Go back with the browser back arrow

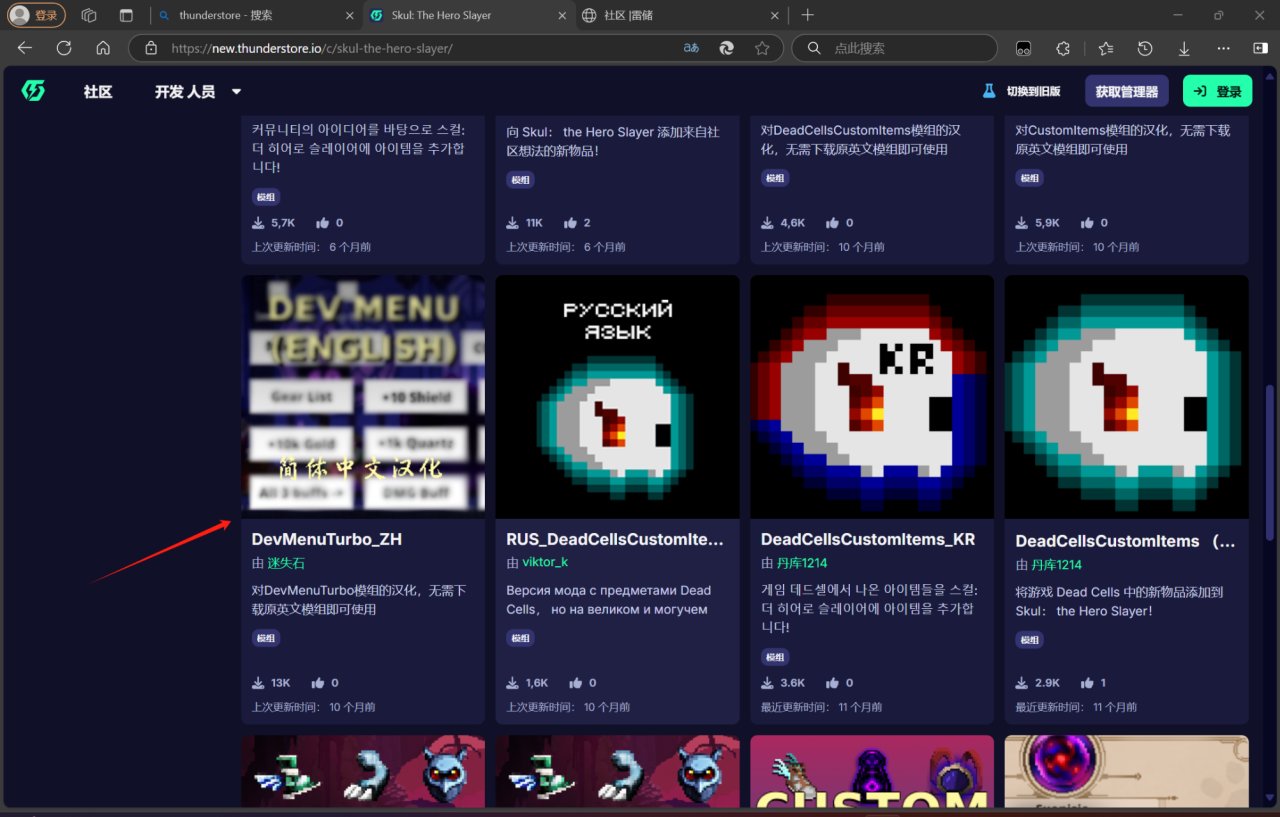click(x=25, y=48)
